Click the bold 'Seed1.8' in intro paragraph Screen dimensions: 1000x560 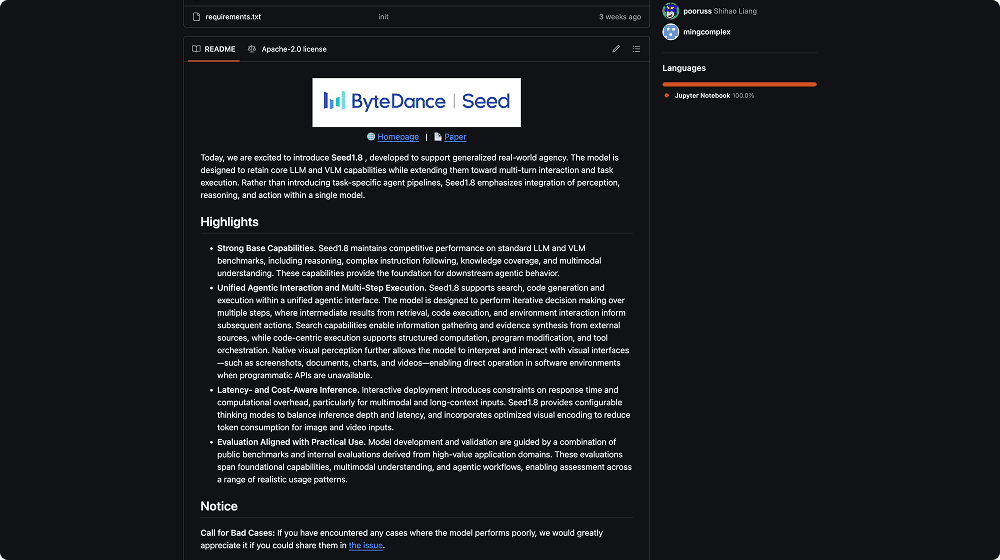click(347, 158)
